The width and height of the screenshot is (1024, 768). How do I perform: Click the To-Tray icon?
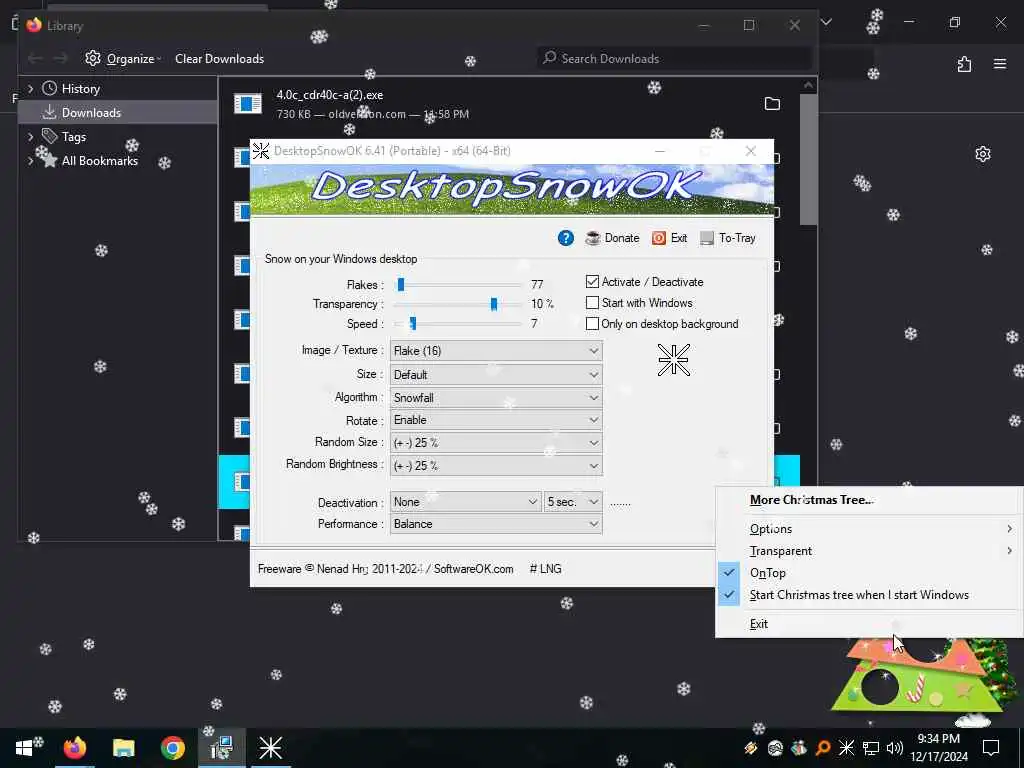(x=707, y=238)
